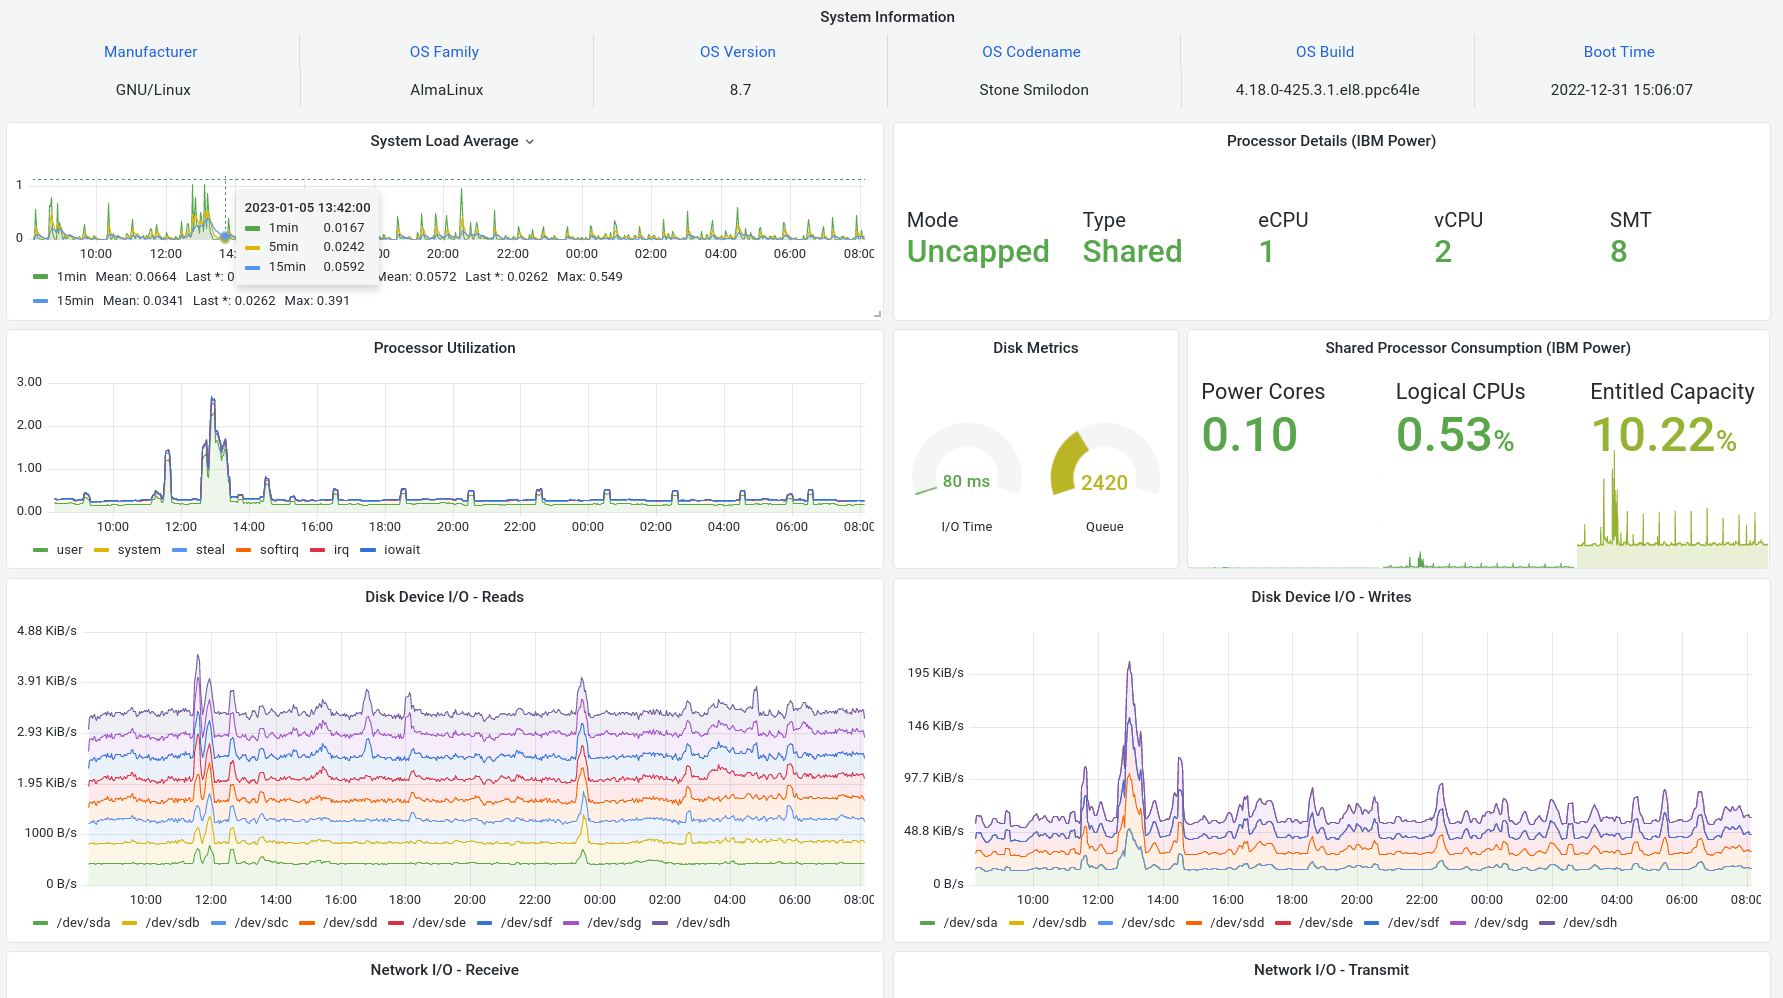Screen dimensions: 1783x998
Task: Open the System Load Average panel menu chevron
Action: pos(530,142)
